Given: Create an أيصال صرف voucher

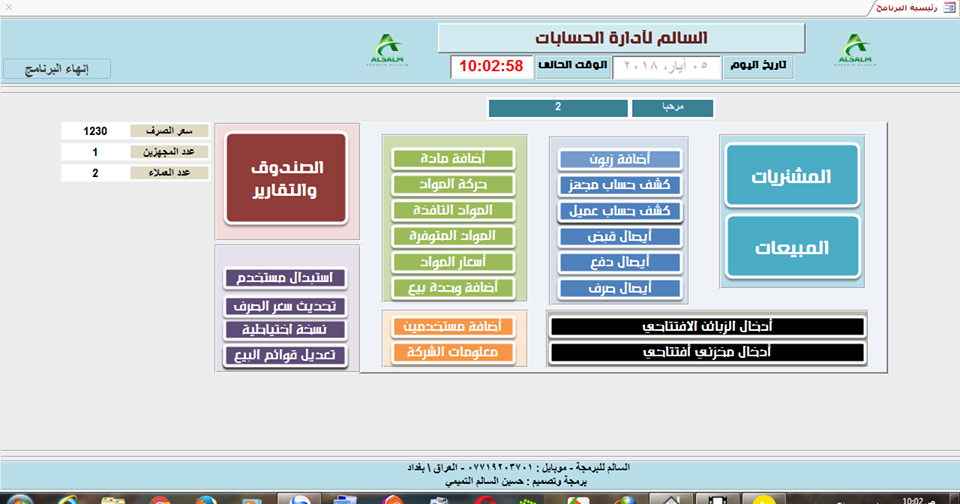Looking at the screenshot, I should coord(620,288).
